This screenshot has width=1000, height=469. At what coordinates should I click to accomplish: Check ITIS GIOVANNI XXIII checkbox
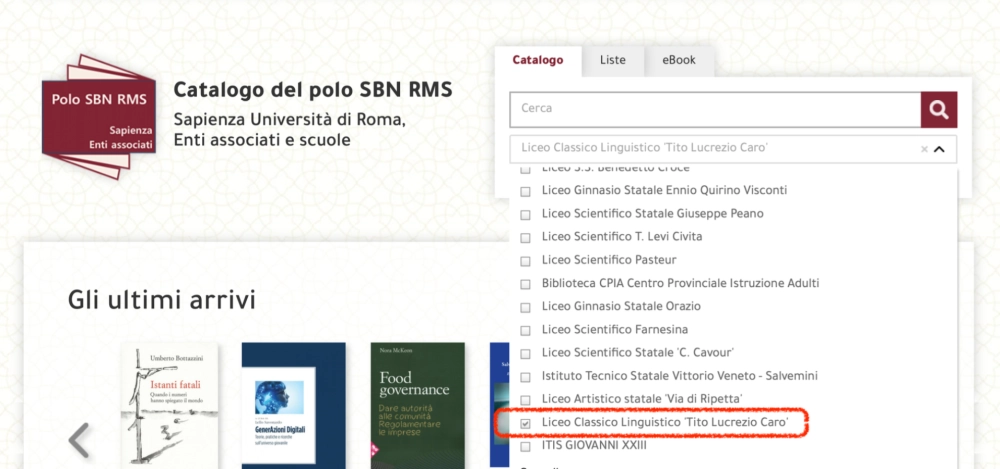click(x=526, y=446)
